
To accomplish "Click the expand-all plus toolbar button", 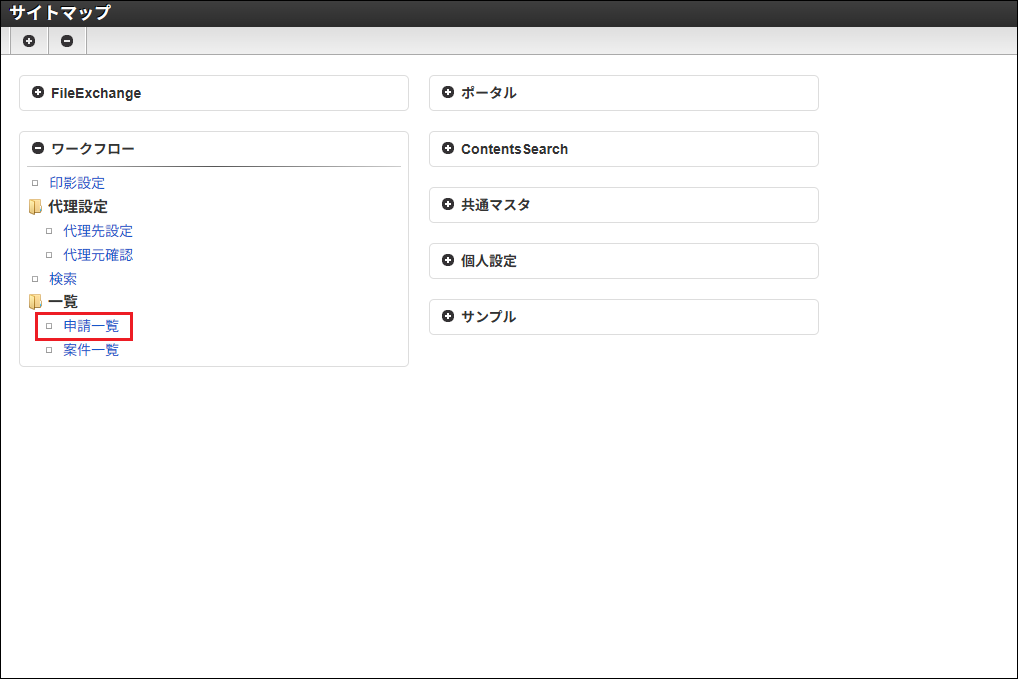I will tap(29, 41).
